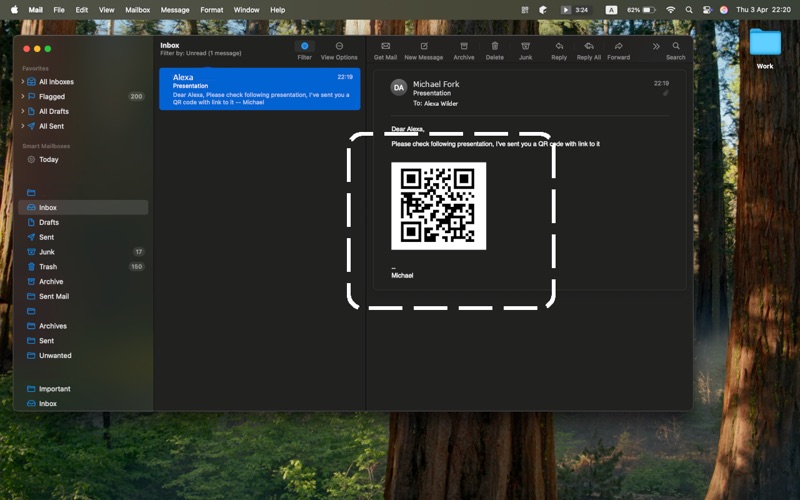Viewport: 800px width, 500px height.
Task: Toggle the unread Filter button
Action: coord(305,46)
